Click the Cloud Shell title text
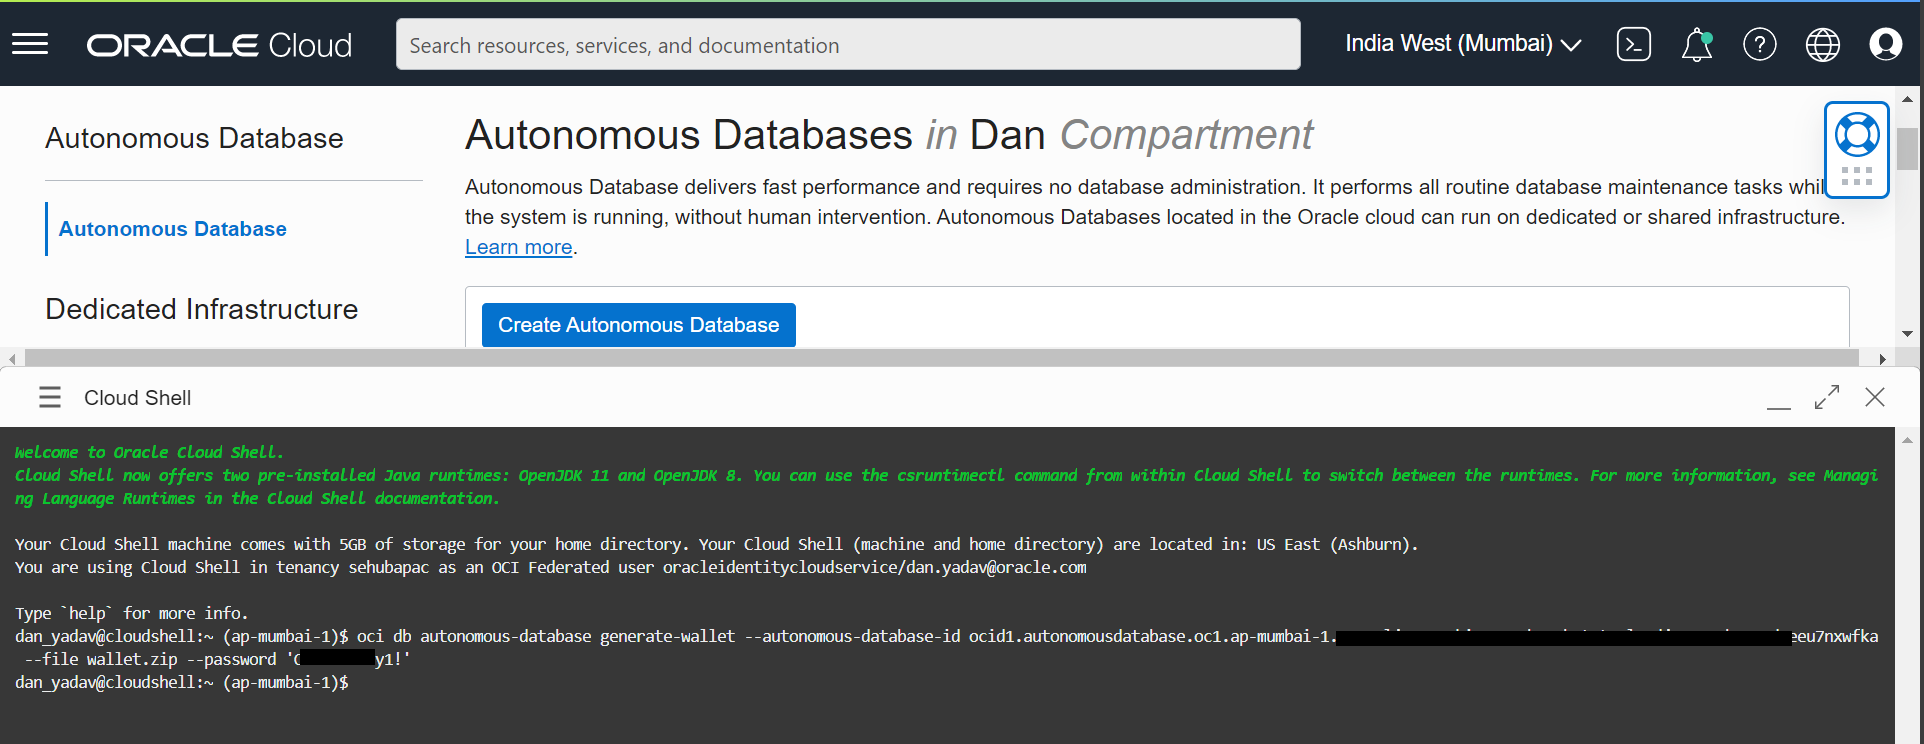The height and width of the screenshot is (744, 1924). (x=138, y=398)
